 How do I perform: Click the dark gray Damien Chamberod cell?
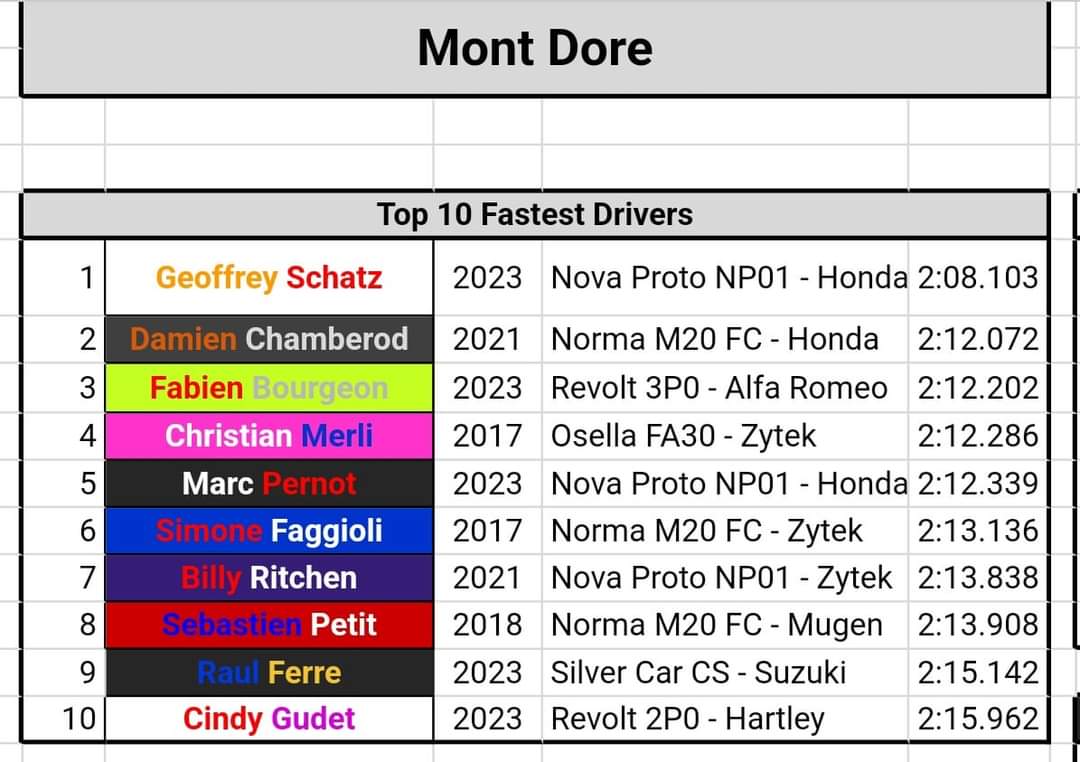[269, 339]
